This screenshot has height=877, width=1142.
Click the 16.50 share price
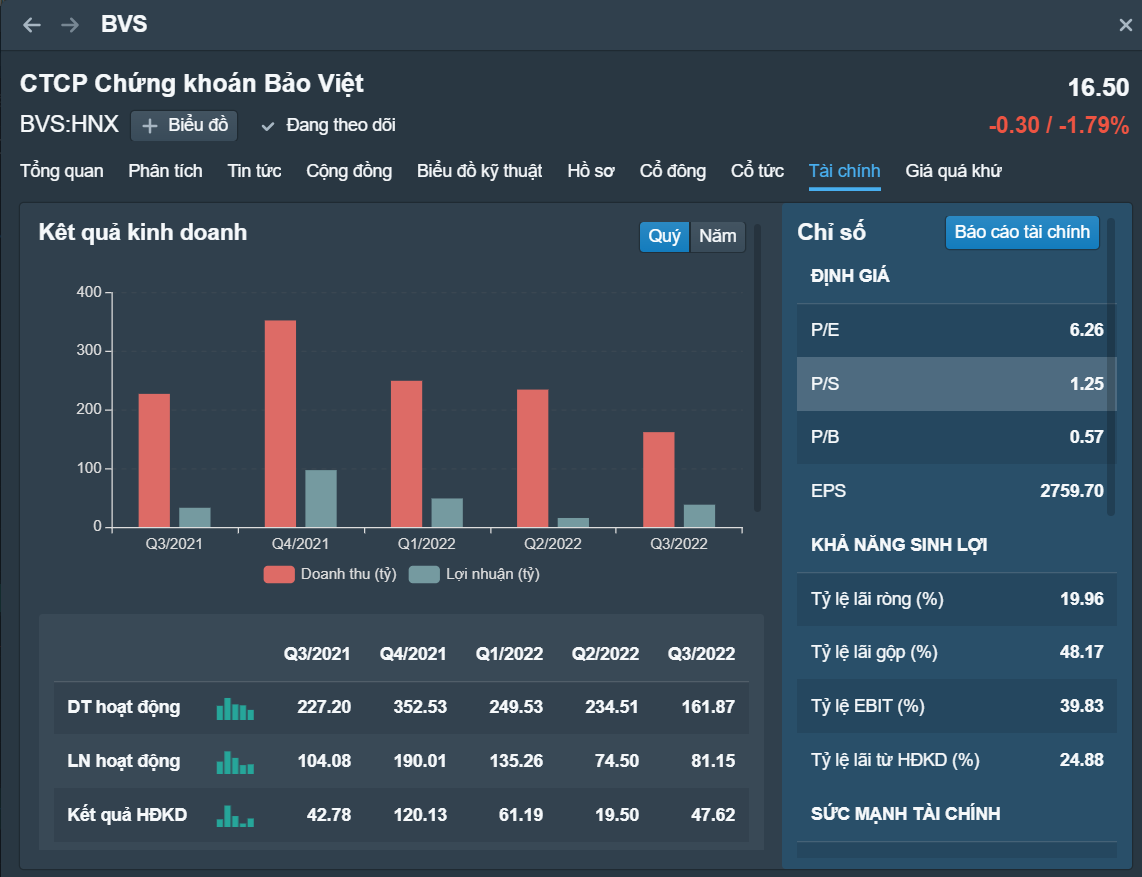pyautogui.click(x=1098, y=88)
